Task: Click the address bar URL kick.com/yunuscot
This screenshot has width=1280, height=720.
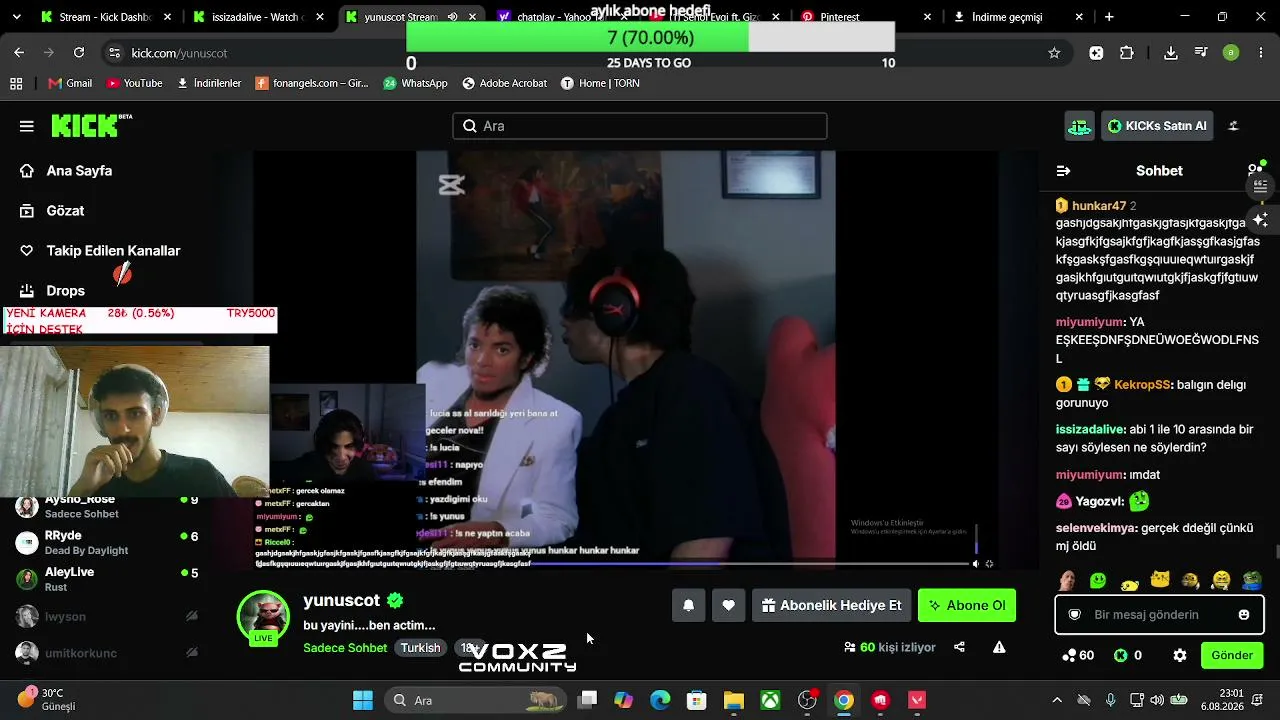Action: [179, 53]
